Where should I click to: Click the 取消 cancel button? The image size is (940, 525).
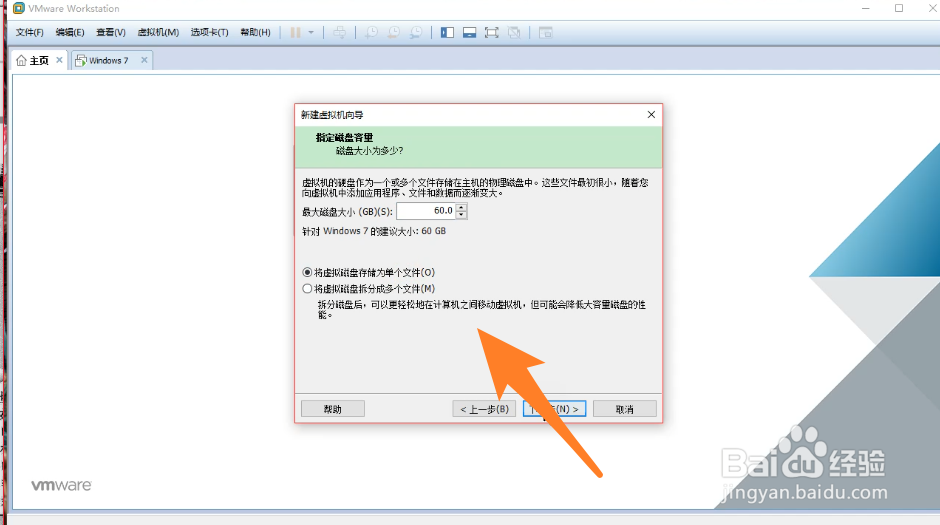click(x=625, y=409)
